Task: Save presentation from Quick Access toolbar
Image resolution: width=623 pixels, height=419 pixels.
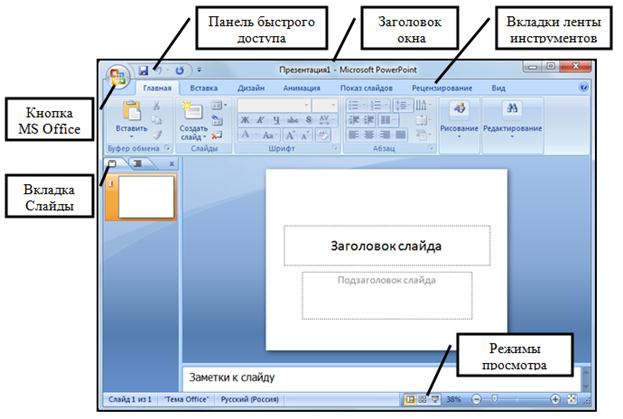Action: pyautogui.click(x=143, y=71)
